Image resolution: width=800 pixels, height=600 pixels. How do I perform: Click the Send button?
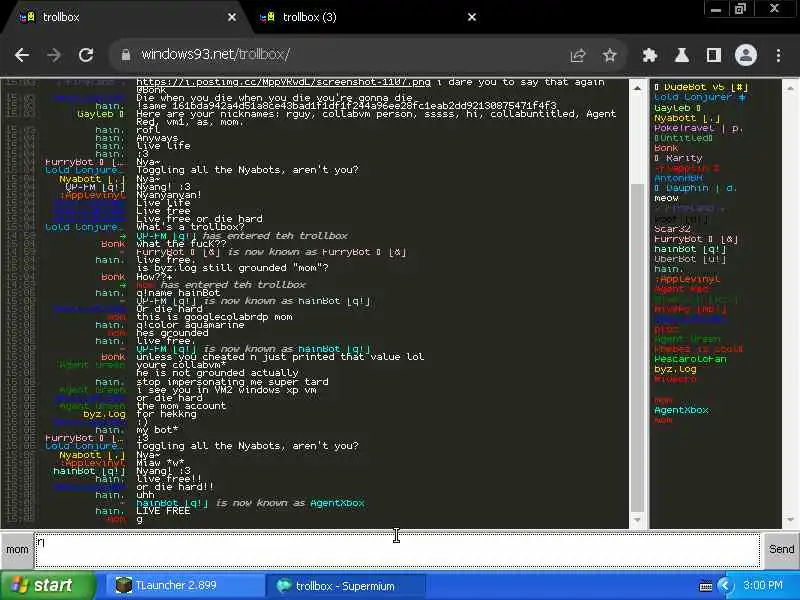coord(781,549)
